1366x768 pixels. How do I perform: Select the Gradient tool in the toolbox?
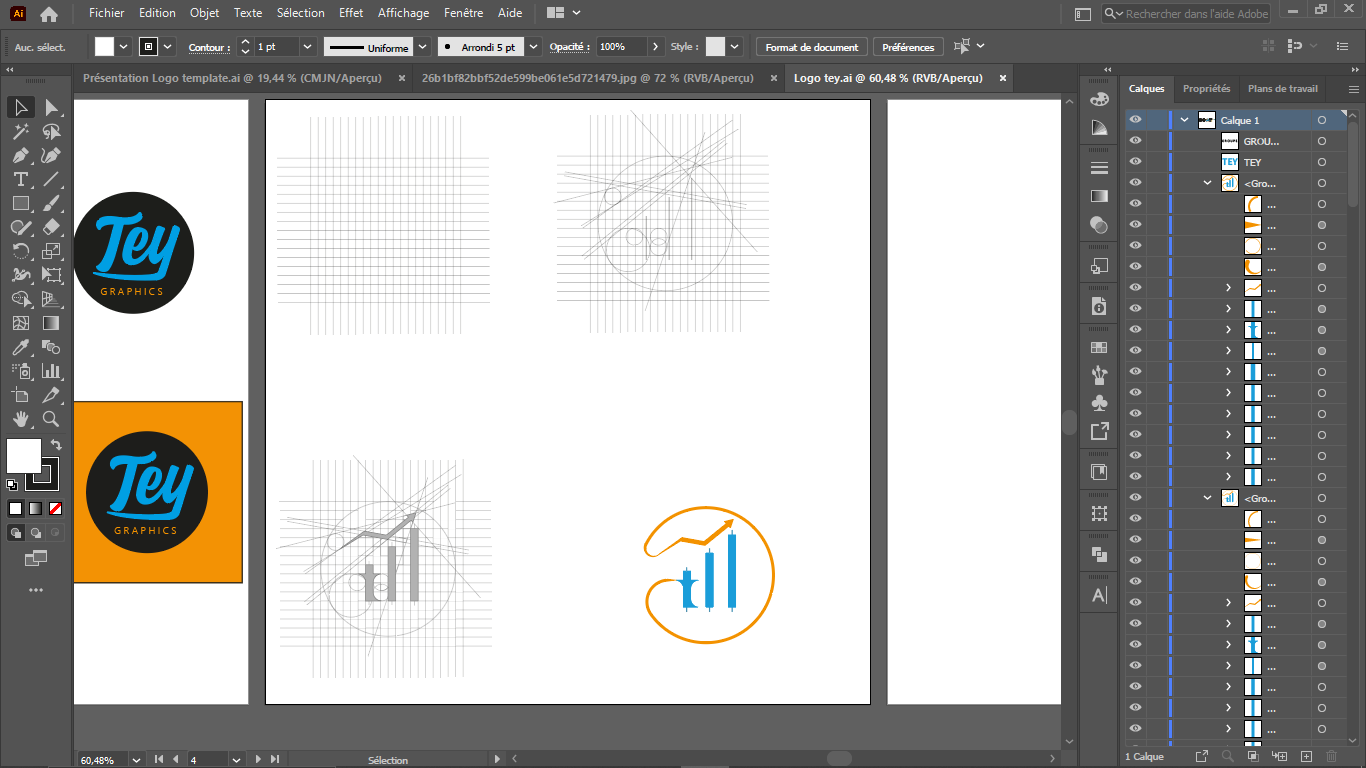click(x=51, y=324)
